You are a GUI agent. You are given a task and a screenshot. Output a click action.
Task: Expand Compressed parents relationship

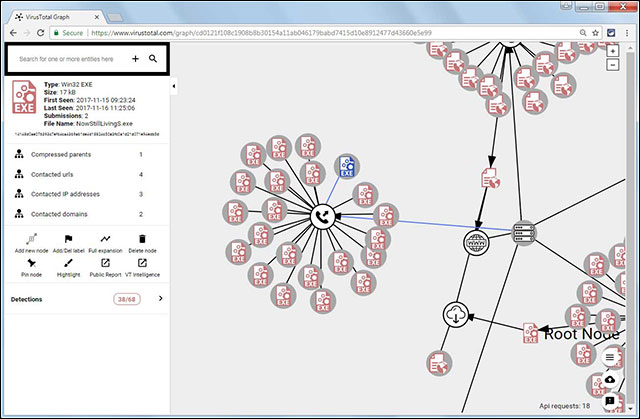[x=87, y=155]
